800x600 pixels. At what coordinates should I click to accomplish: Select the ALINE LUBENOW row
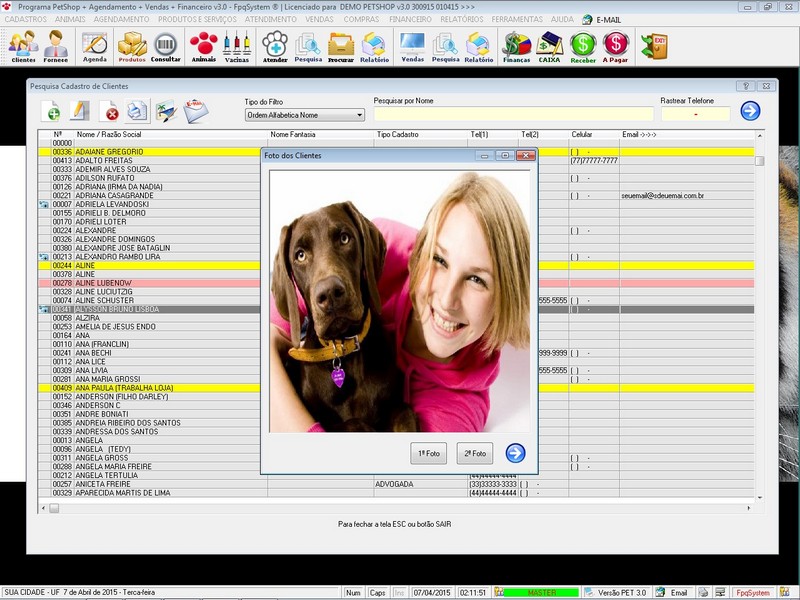point(396,283)
